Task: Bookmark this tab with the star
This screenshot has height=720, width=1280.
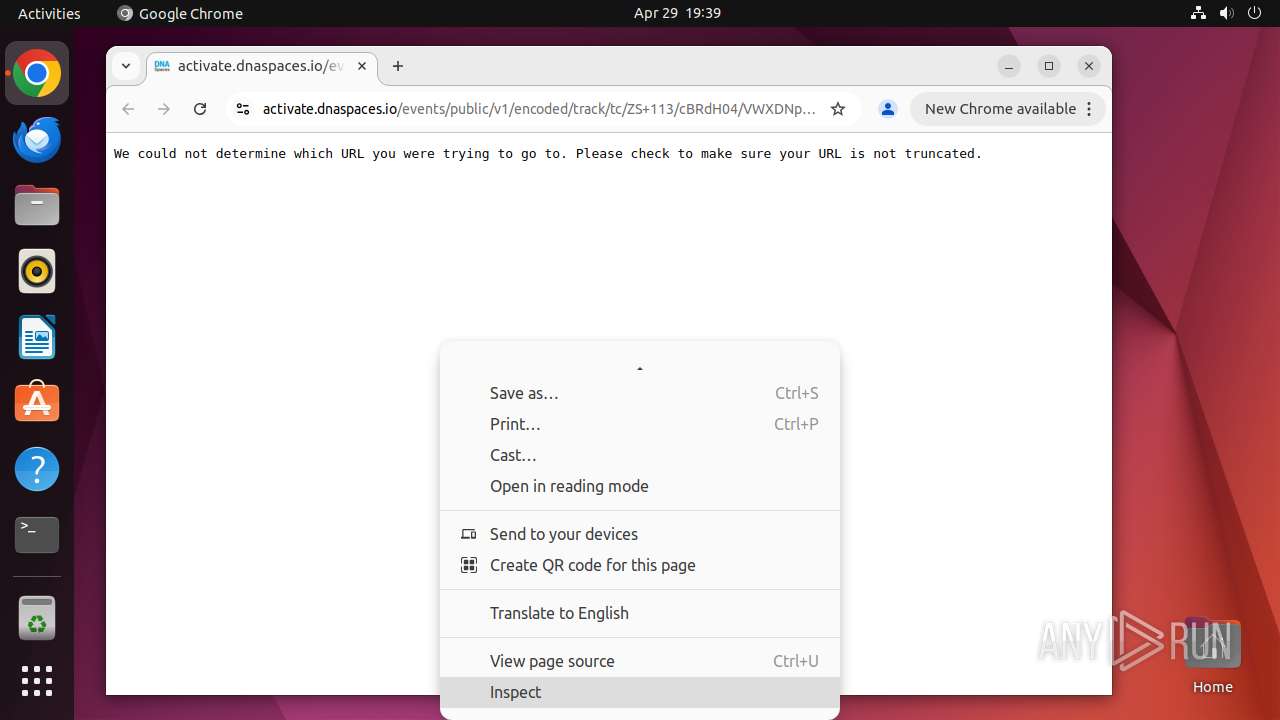Action: tap(838, 109)
